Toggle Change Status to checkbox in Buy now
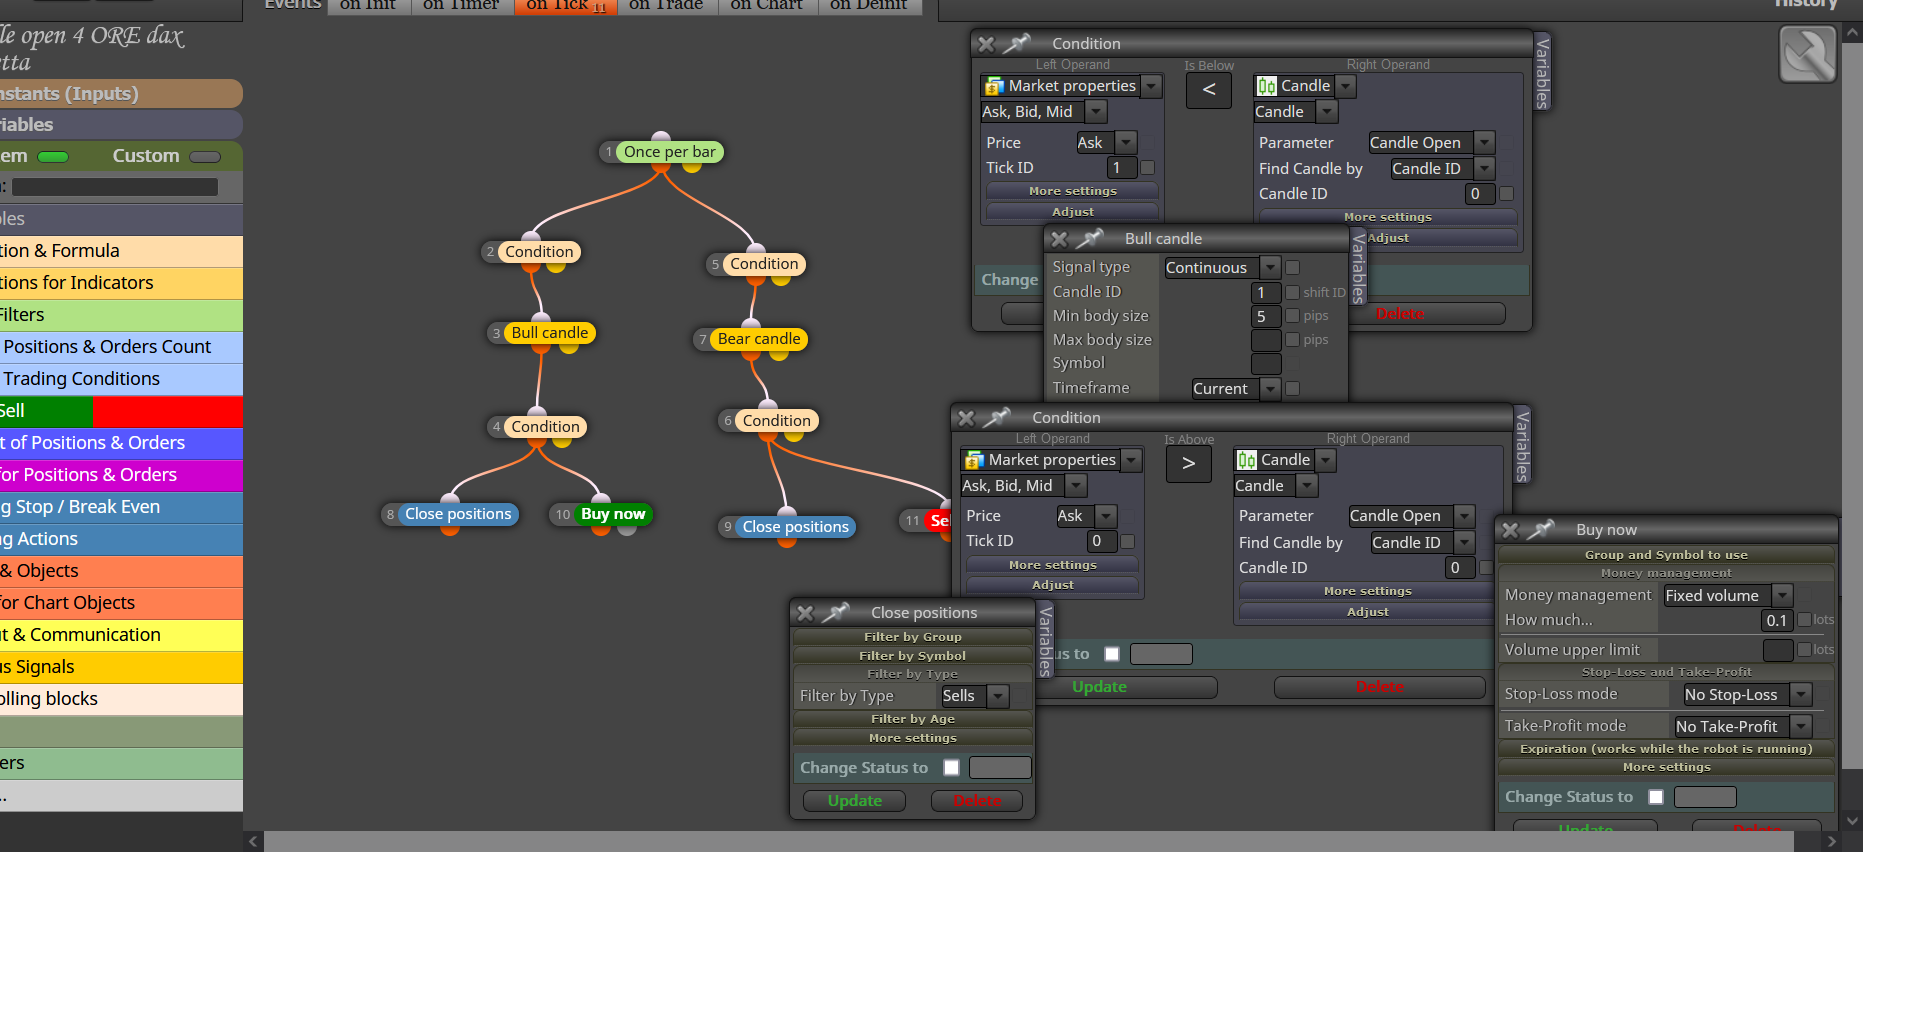This screenshot has width=1920, height=1030. pos(1656,797)
